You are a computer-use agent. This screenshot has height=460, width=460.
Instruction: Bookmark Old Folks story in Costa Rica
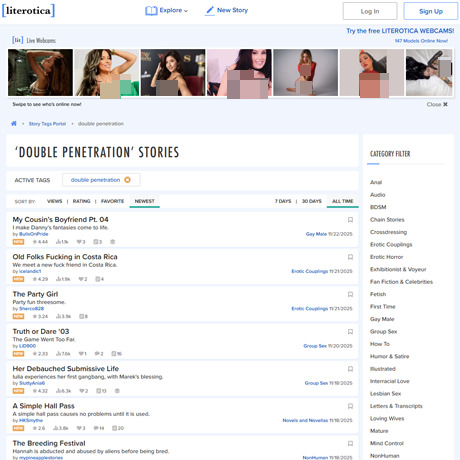350,257
